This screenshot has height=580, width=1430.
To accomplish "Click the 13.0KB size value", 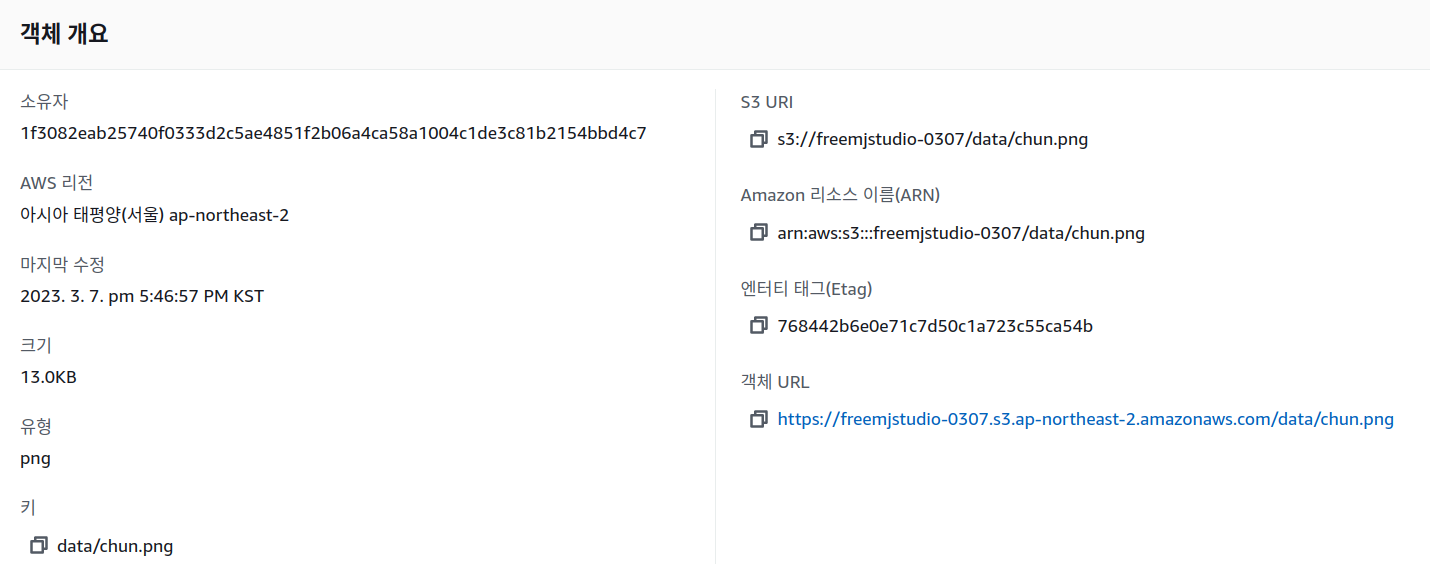I will click(x=48, y=377).
